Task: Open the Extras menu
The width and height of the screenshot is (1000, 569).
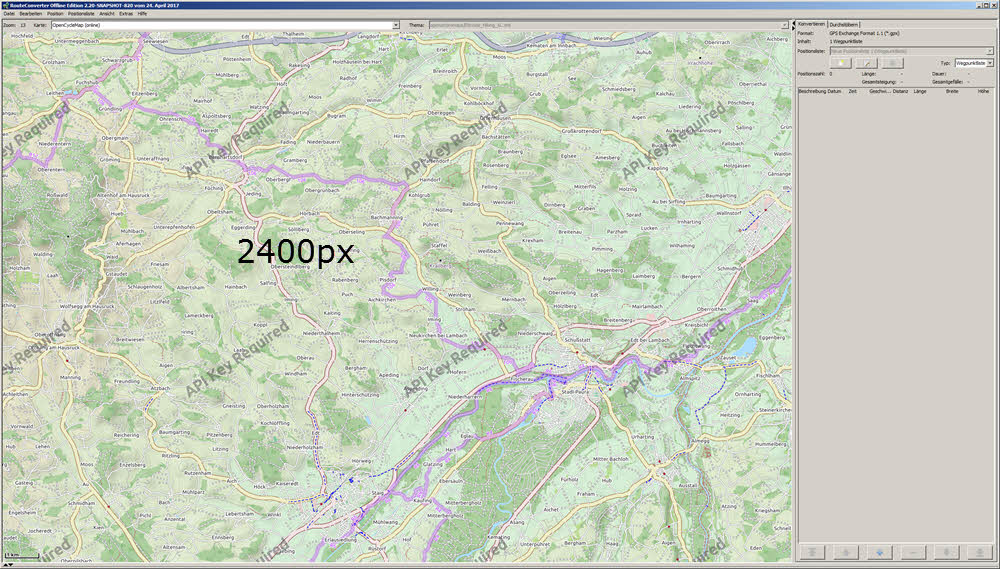Action: (126, 13)
